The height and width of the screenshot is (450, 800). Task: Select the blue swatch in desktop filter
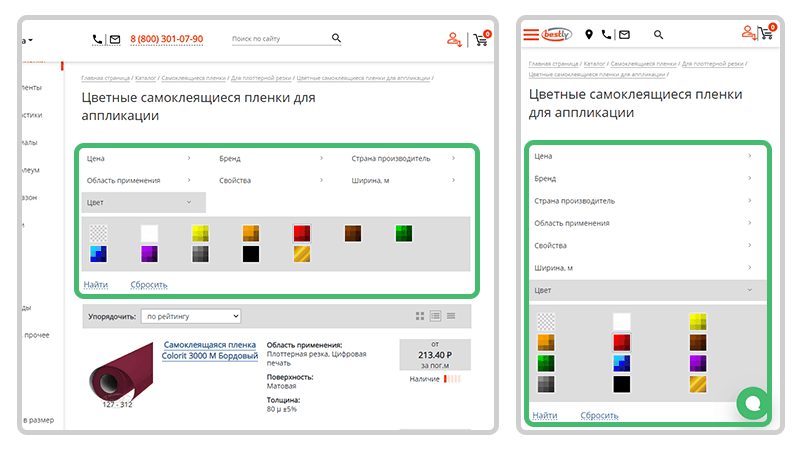click(98, 254)
